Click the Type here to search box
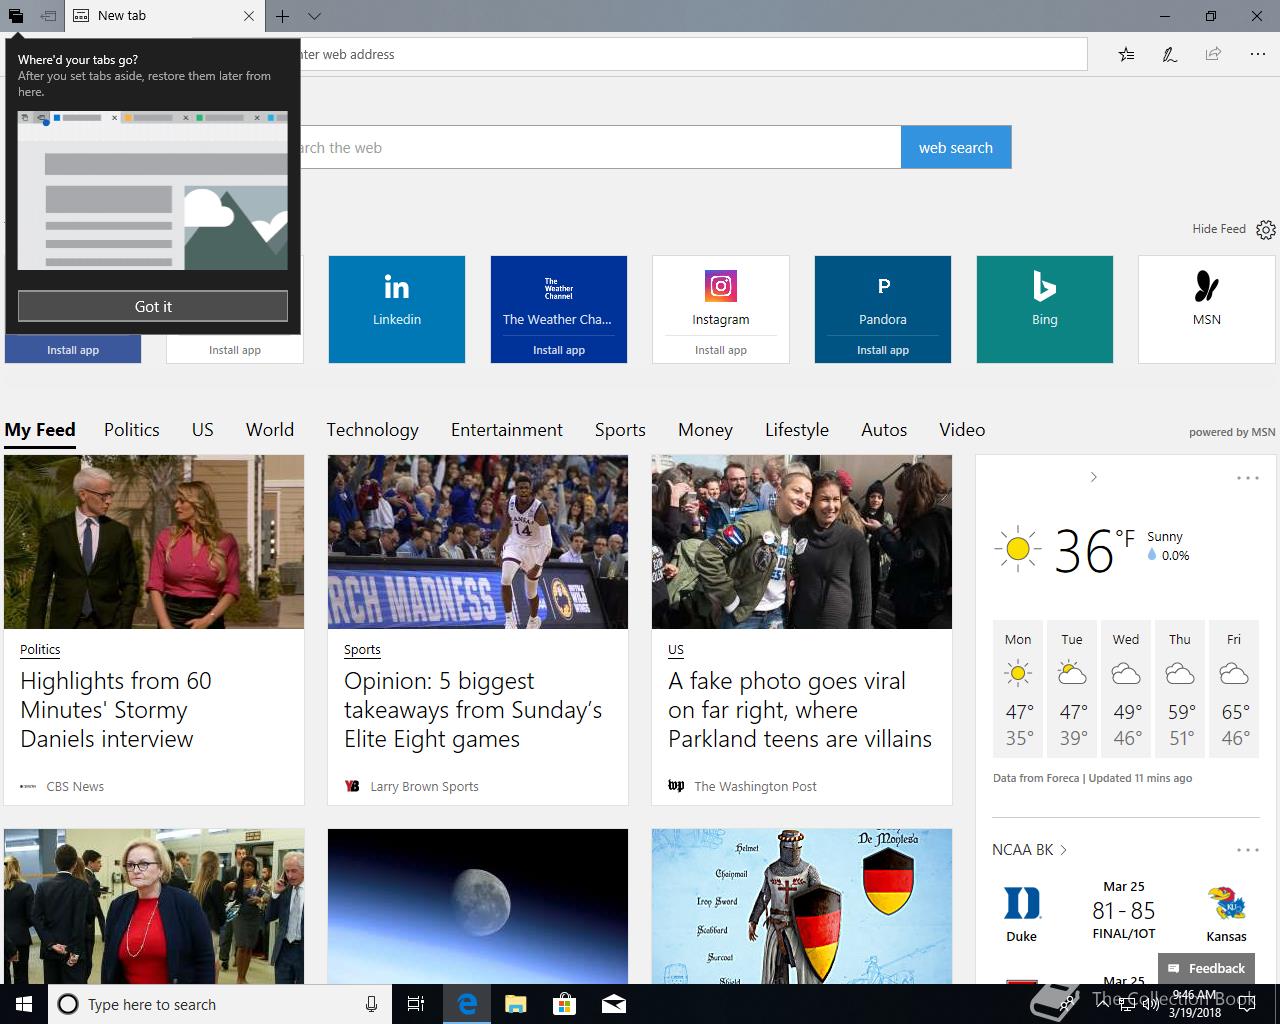This screenshot has width=1280, height=1024. click(218, 1004)
